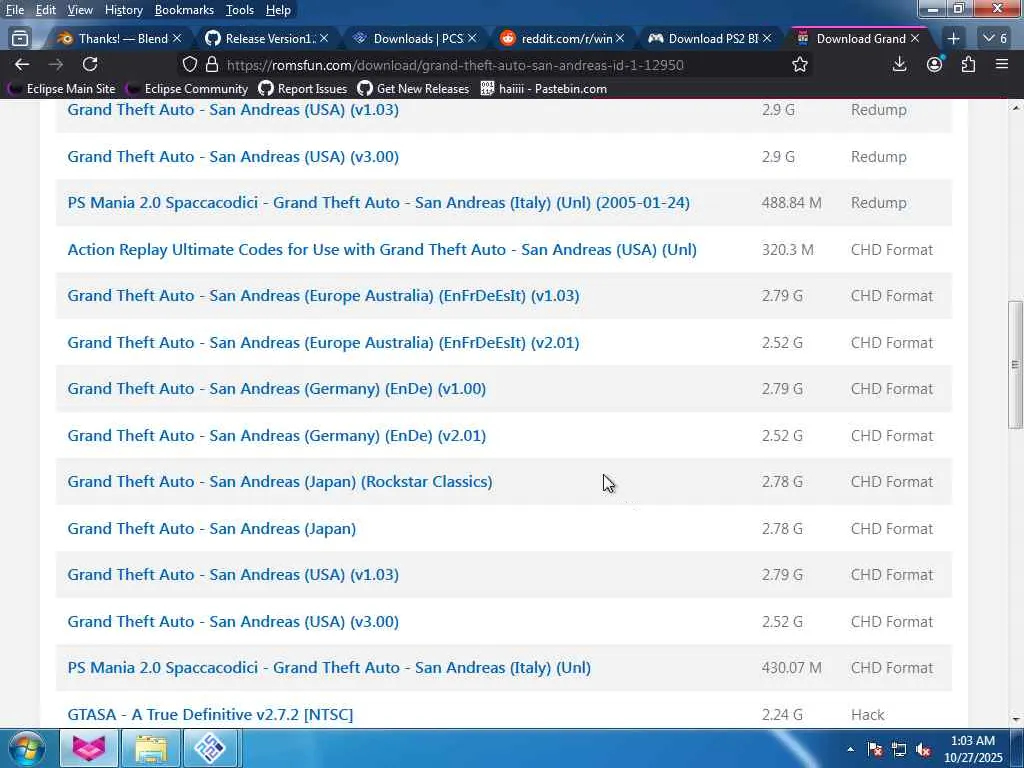Open Europe Australia (v2.01) link
The width and height of the screenshot is (1024, 768).
pyautogui.click(x=323, y=343)
